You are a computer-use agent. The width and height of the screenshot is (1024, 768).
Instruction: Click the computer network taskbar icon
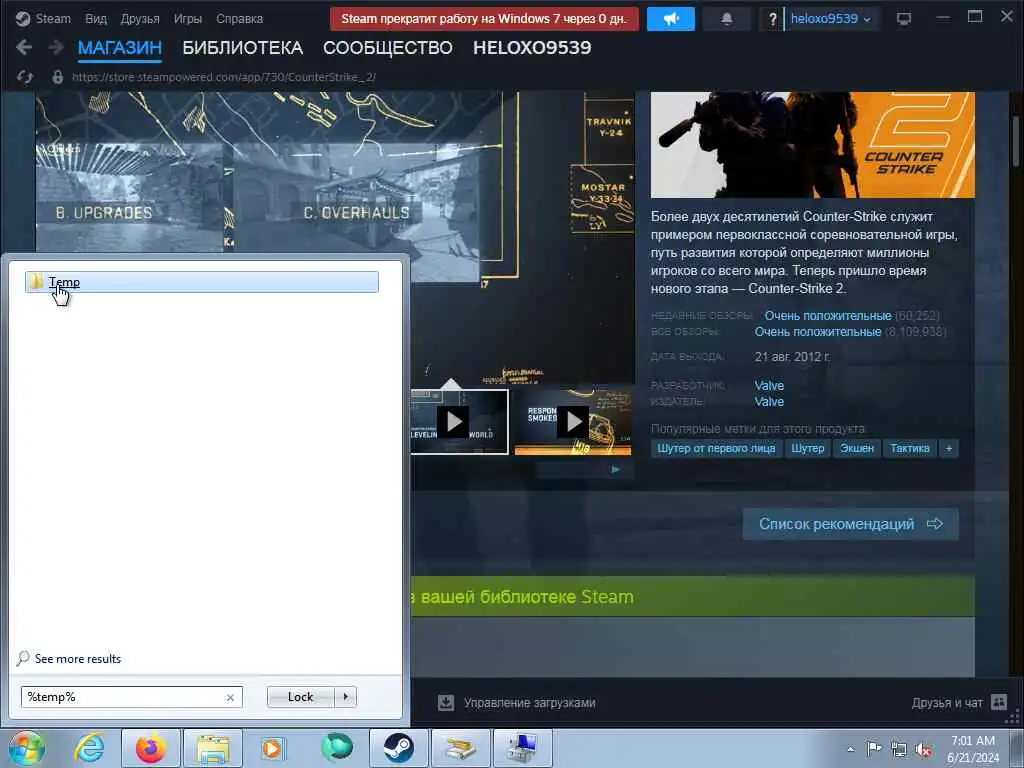(x=522, y=748)
